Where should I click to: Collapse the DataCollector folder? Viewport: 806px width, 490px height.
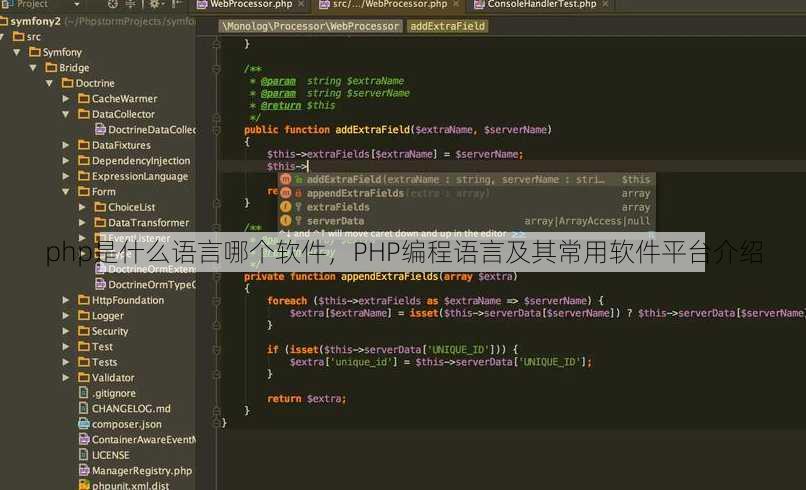[66, 114]
